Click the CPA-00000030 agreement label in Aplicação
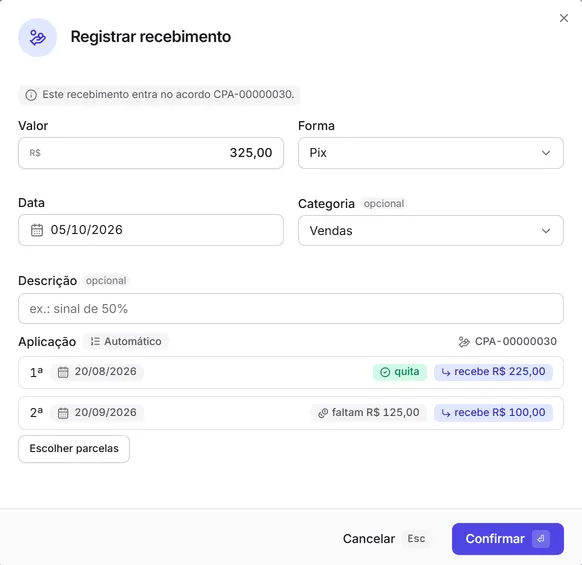 516,341
